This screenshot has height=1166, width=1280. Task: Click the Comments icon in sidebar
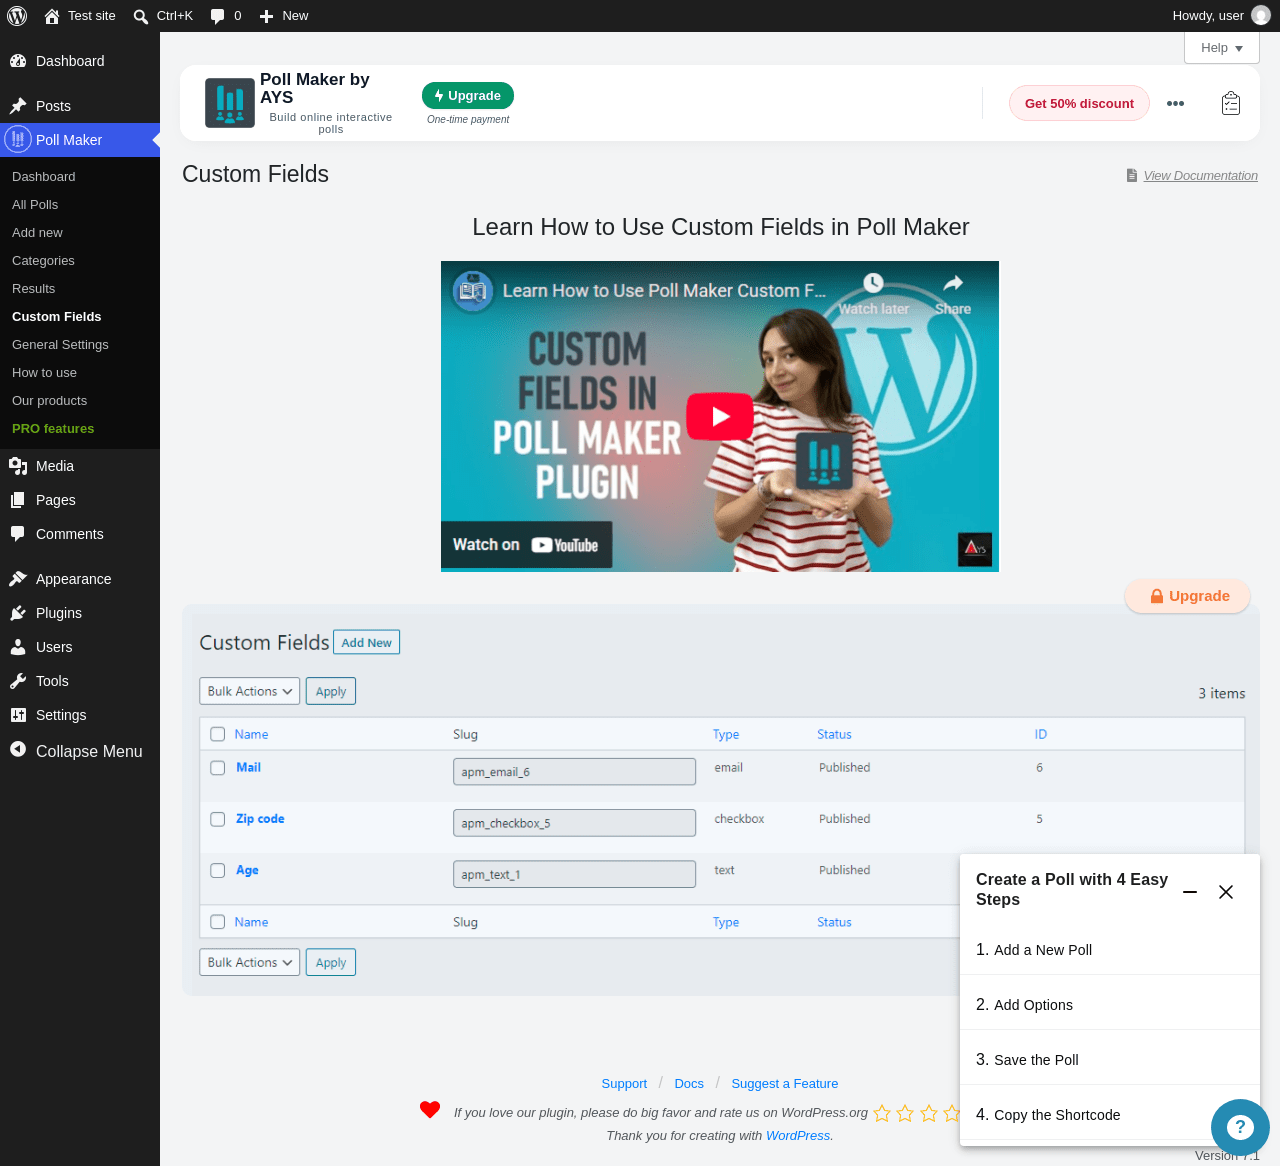pyautogui.click(x=18, y=534)
